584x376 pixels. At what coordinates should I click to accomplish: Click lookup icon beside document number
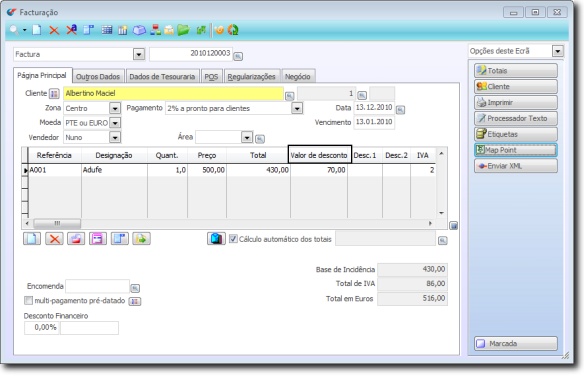238,56
